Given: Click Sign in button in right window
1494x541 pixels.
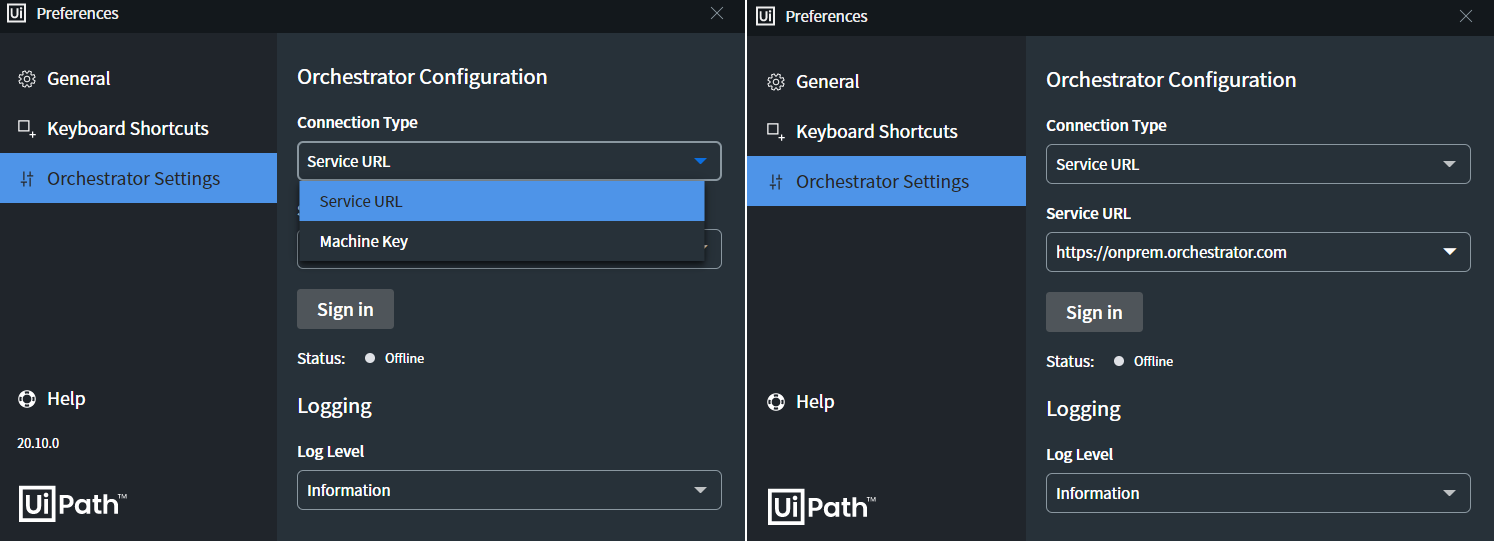Looking at the screenshot, I should point(1094,312).
